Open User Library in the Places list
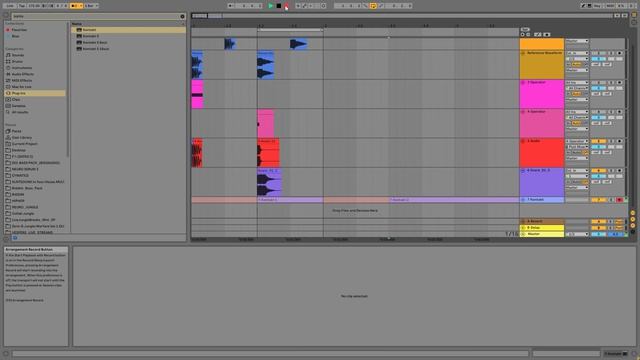The image size is (640, 360). 22,138
